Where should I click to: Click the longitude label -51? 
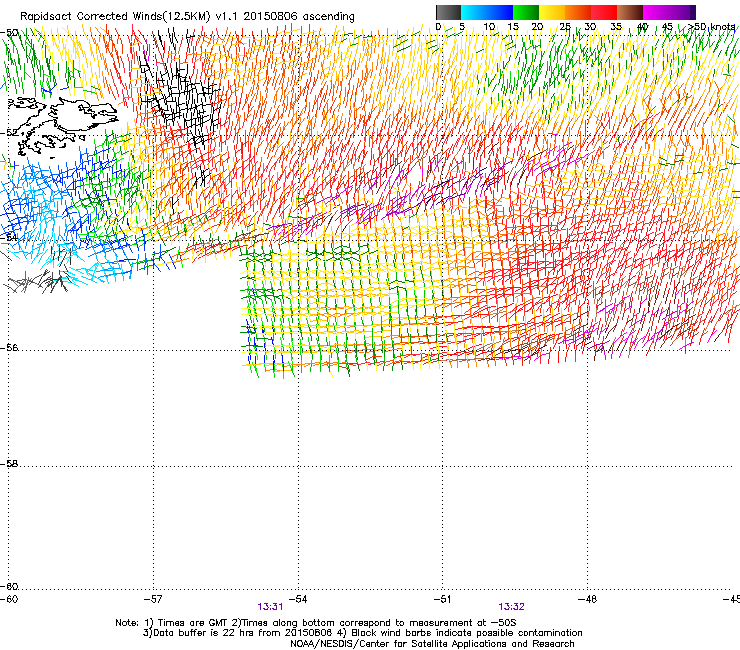click(442, 599)
